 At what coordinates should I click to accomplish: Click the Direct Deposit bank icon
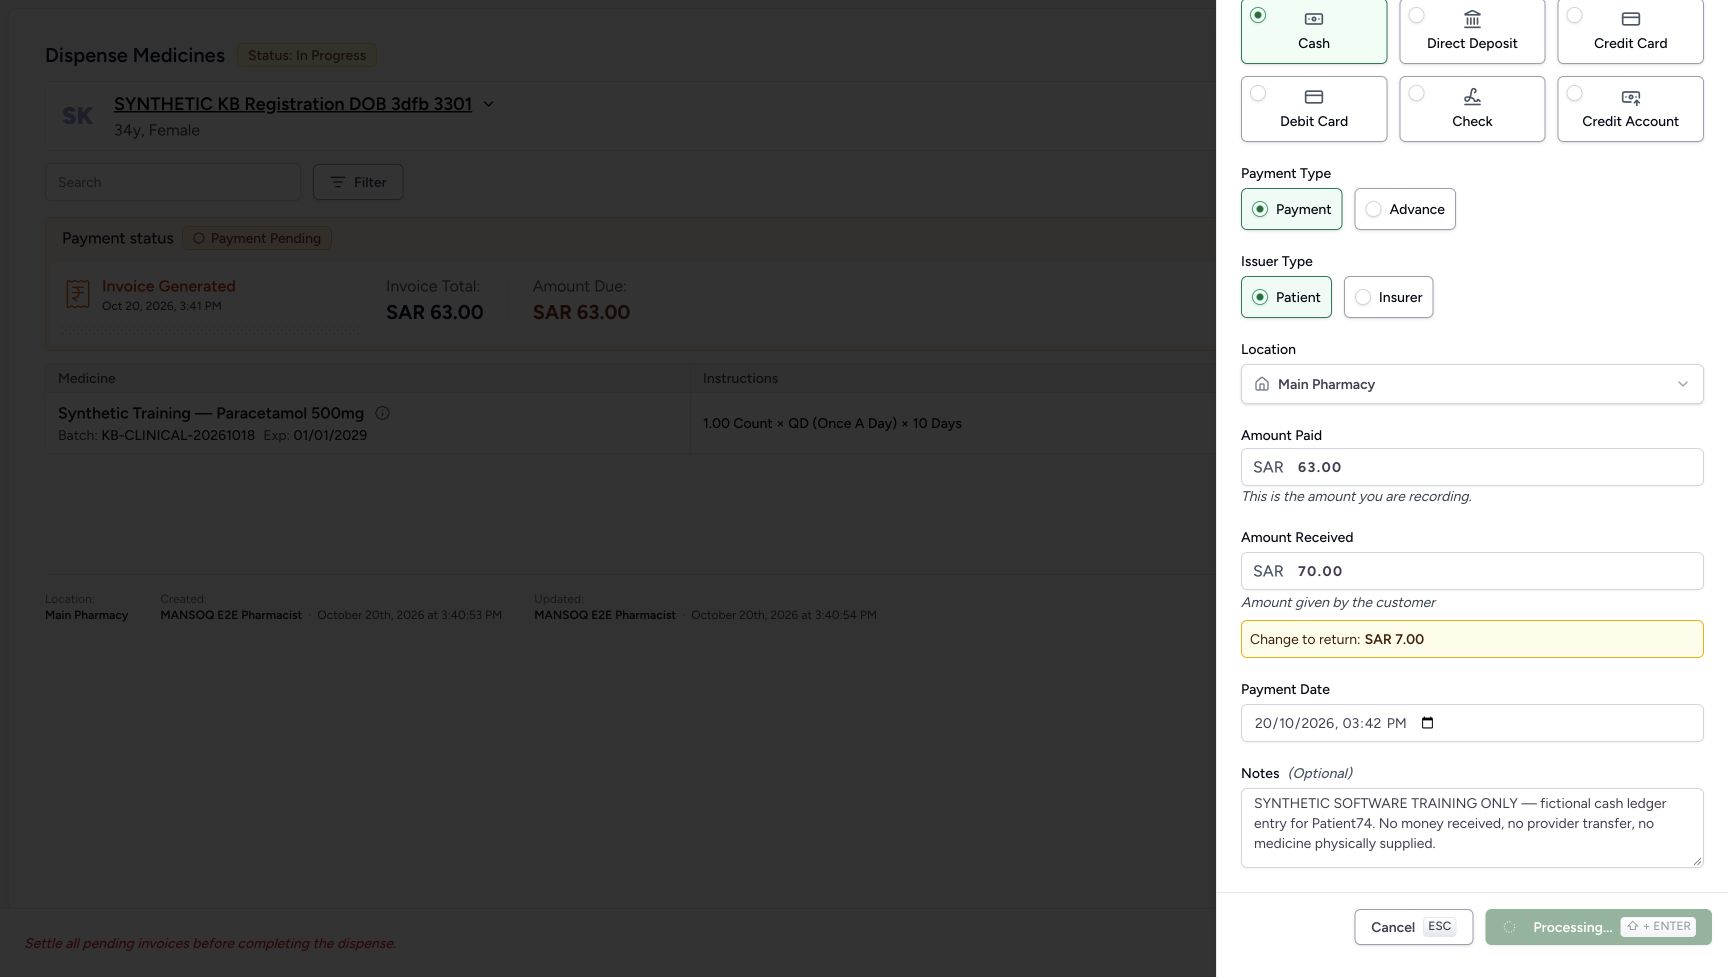[1472, 19]
